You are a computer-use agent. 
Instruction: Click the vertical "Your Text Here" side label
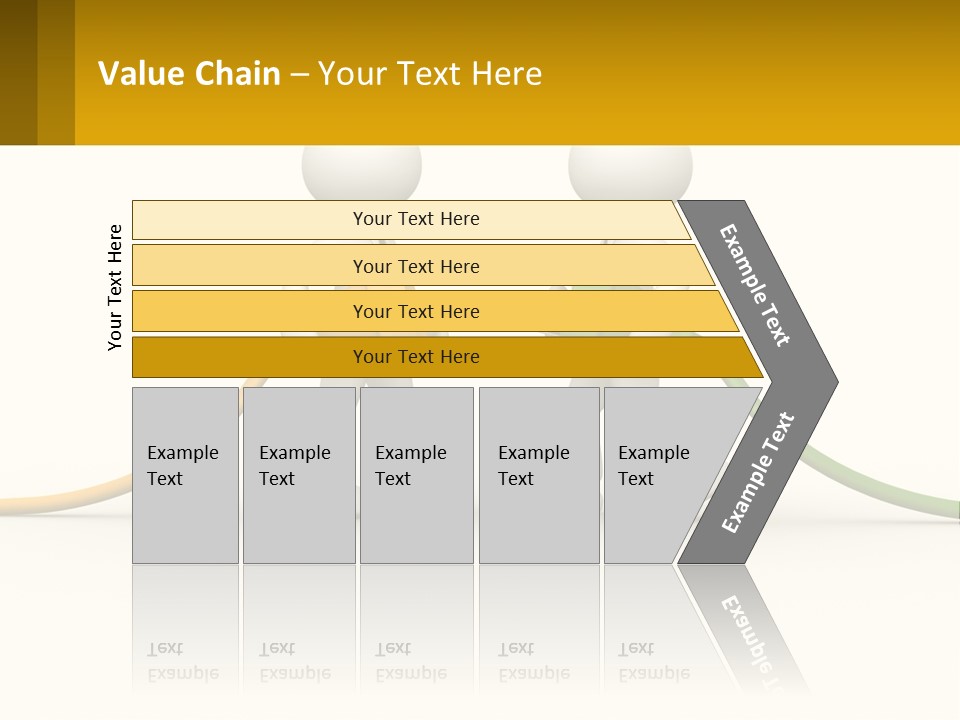(x=115, y=287)
